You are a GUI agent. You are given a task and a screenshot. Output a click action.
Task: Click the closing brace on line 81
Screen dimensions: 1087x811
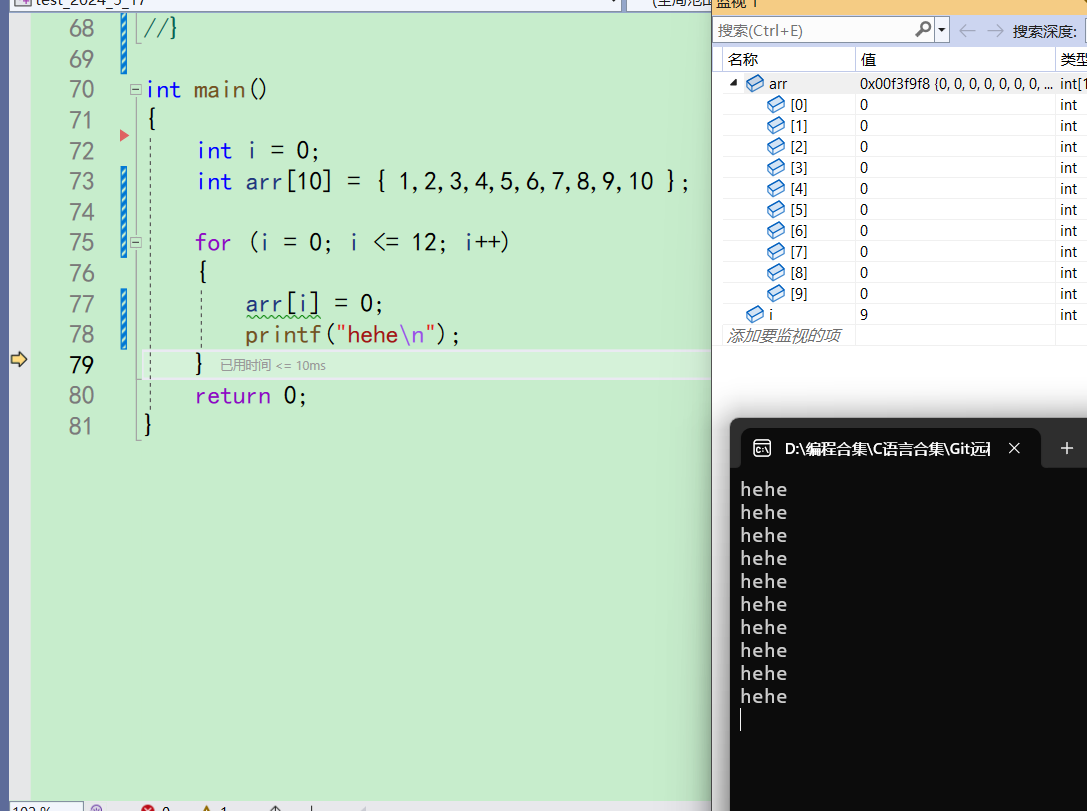click(x=148, y=425)
